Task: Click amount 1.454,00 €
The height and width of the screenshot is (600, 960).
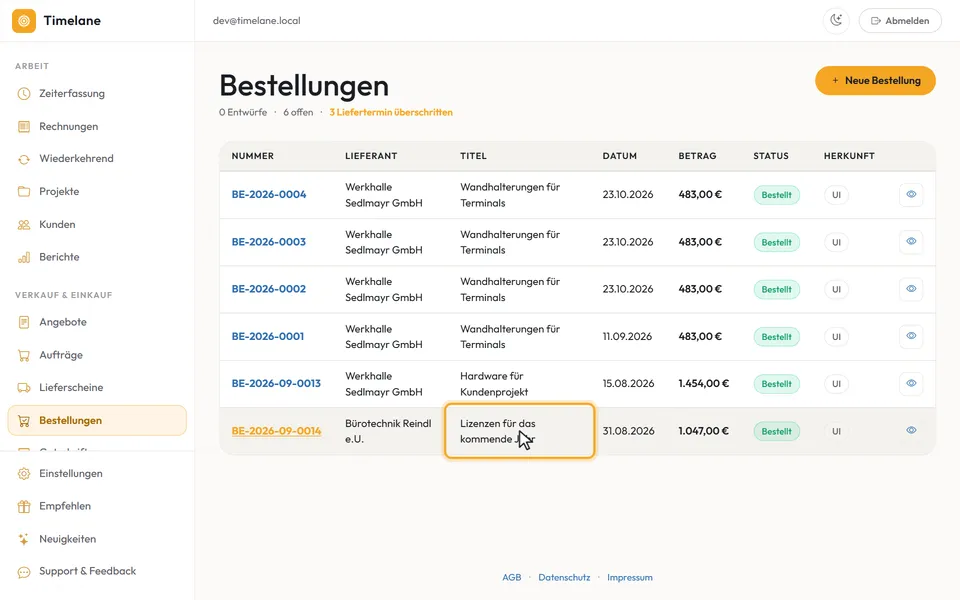Action: point(703,384)
